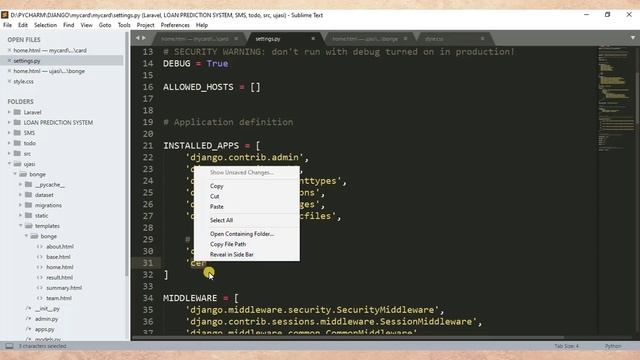Close the style.css tab
640x360 pixels.
tap(482, 39)
